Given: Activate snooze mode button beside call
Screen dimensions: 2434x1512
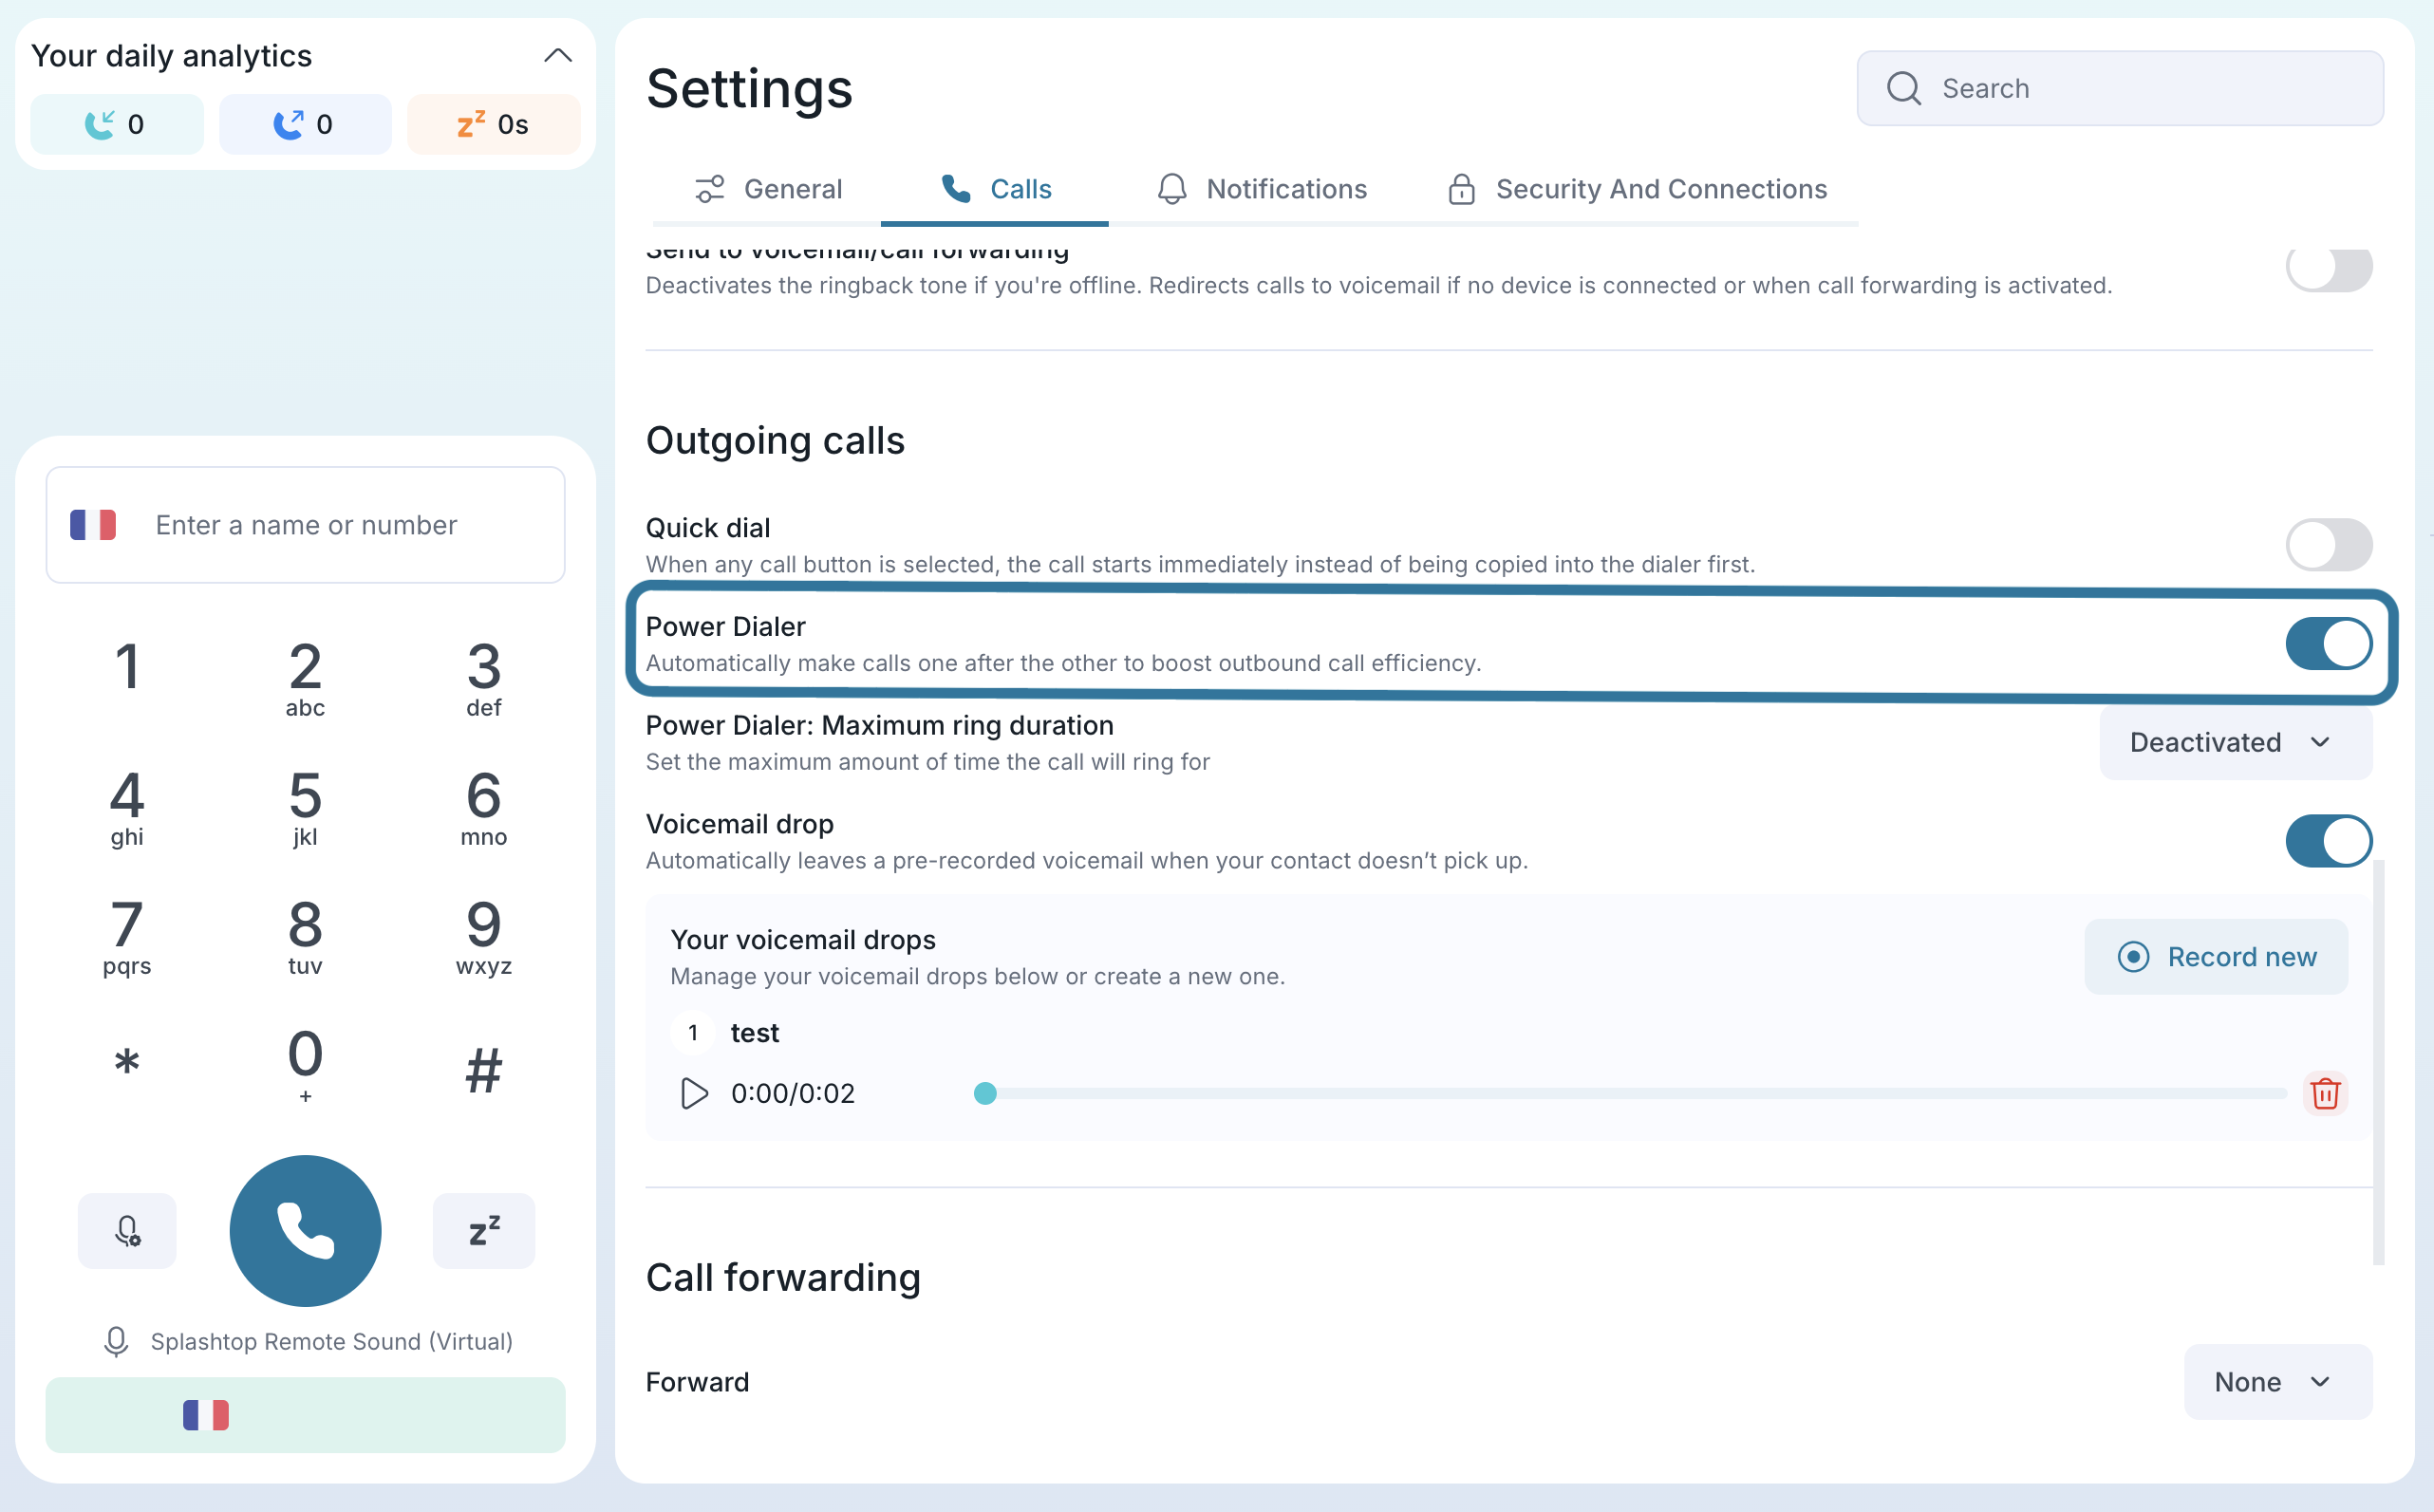Looking at the screenshot, I should [484, 1230].
